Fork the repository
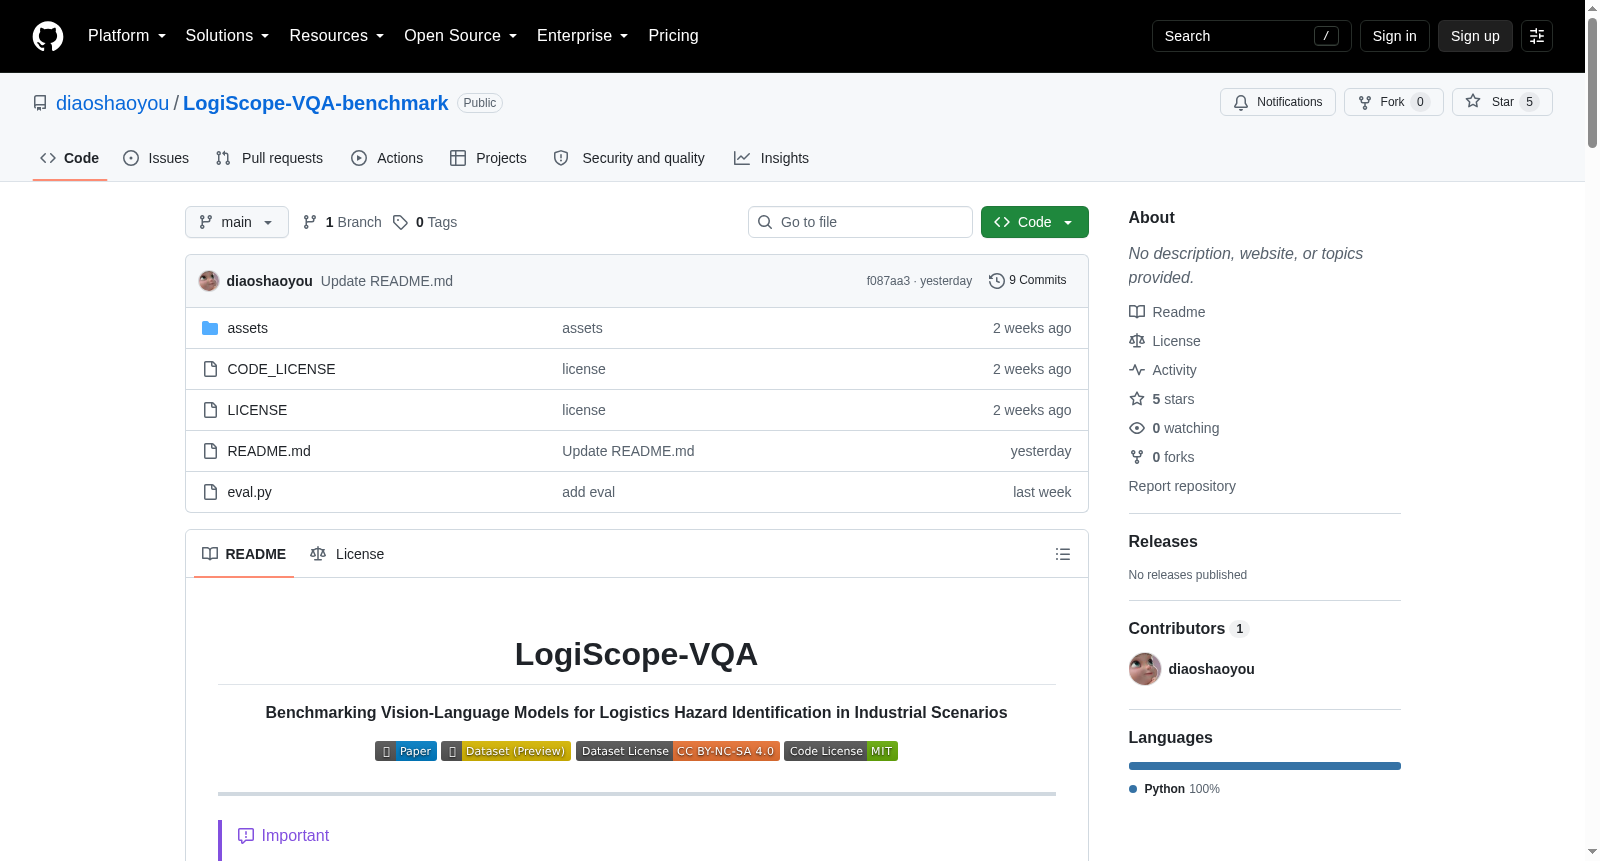The image size is (1600, 861). (x=1394, y=102)
